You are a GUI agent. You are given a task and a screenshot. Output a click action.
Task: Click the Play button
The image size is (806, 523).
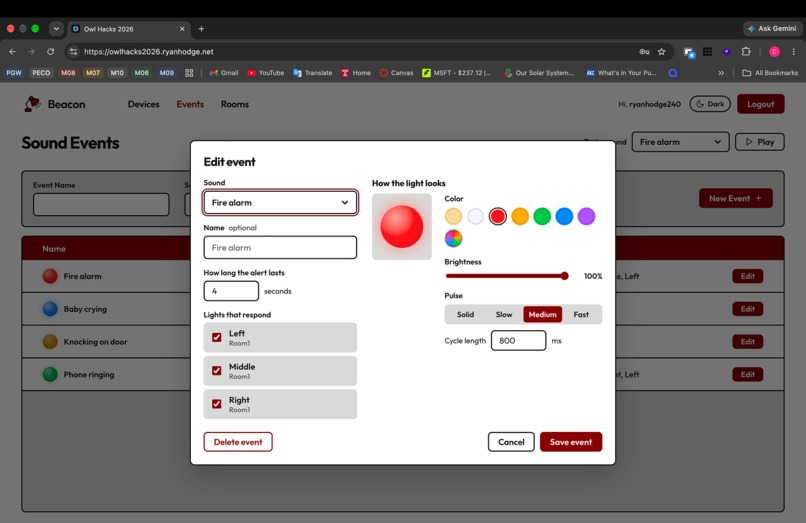(x=760, y=142)
